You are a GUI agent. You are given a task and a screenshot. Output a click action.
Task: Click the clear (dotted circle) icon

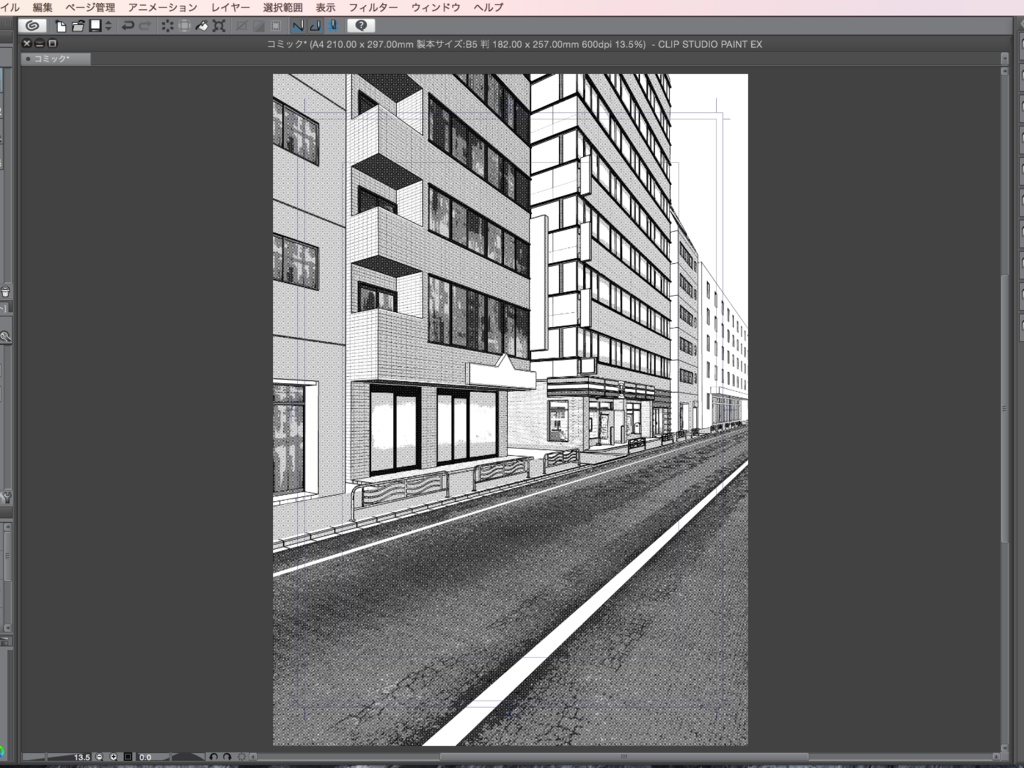[x=168, y=26]
